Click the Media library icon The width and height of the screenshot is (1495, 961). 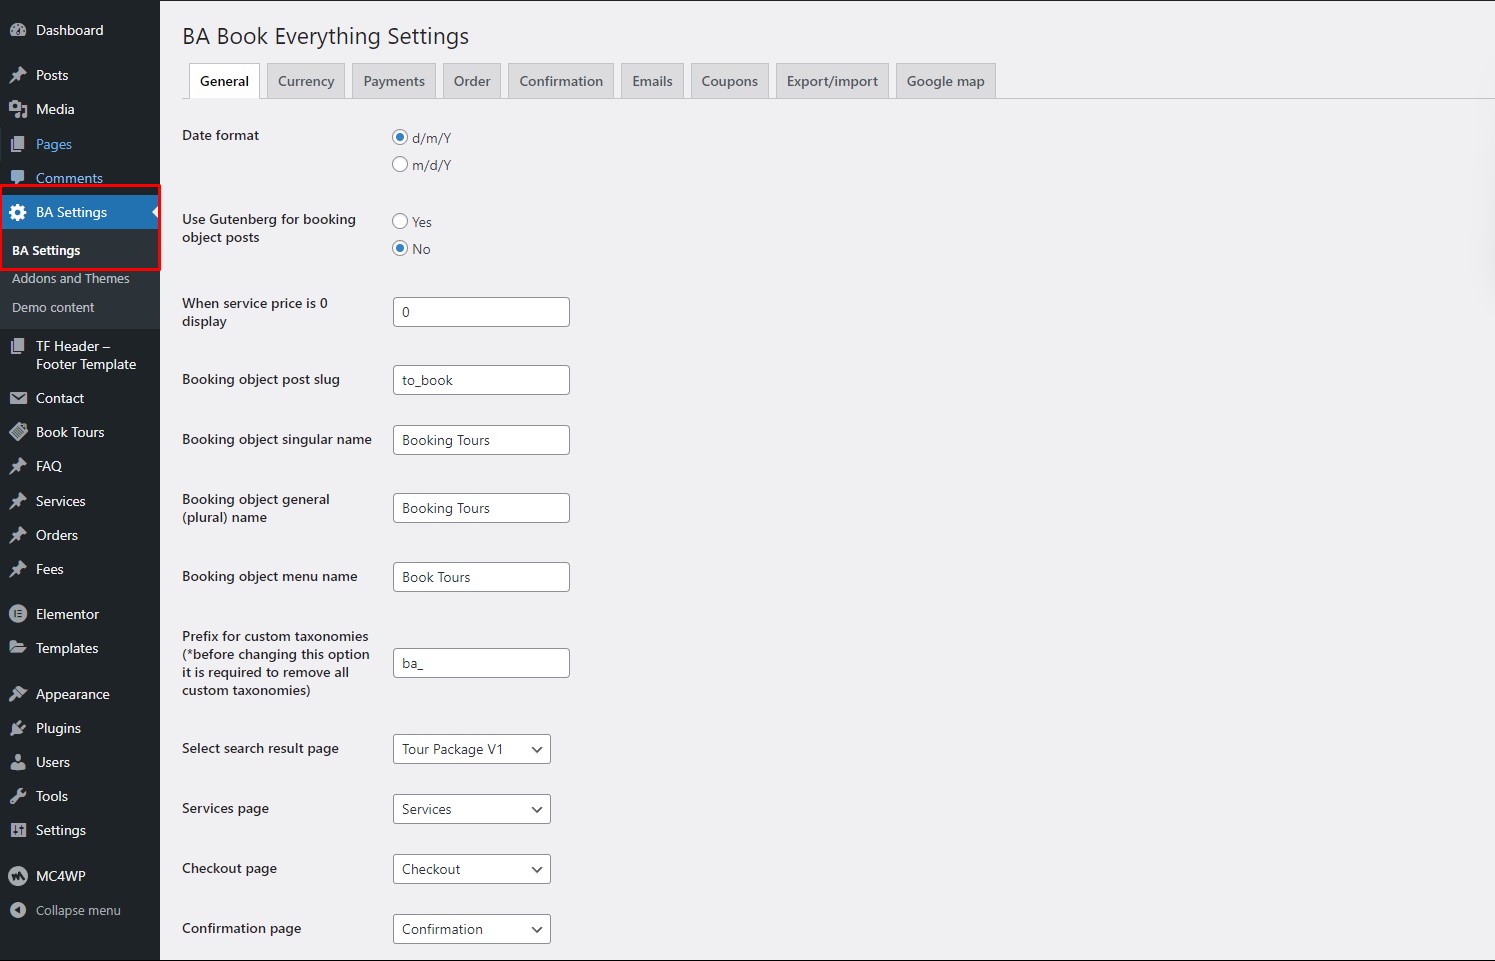[x=18, y=109]
